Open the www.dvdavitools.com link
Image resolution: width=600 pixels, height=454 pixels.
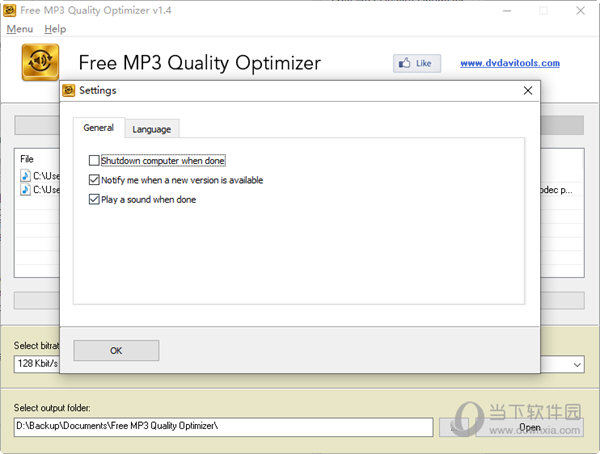tap(510, 63)
